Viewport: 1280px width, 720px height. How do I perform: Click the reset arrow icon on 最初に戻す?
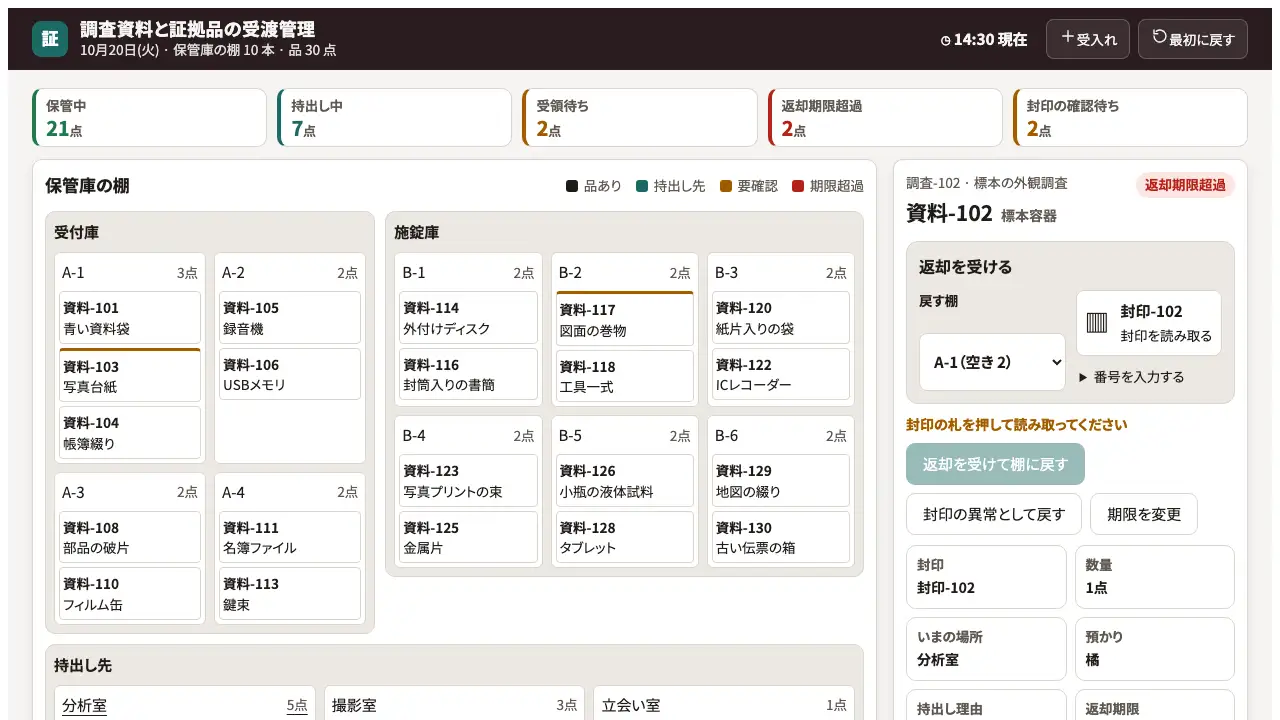(x=1160, y=37)
